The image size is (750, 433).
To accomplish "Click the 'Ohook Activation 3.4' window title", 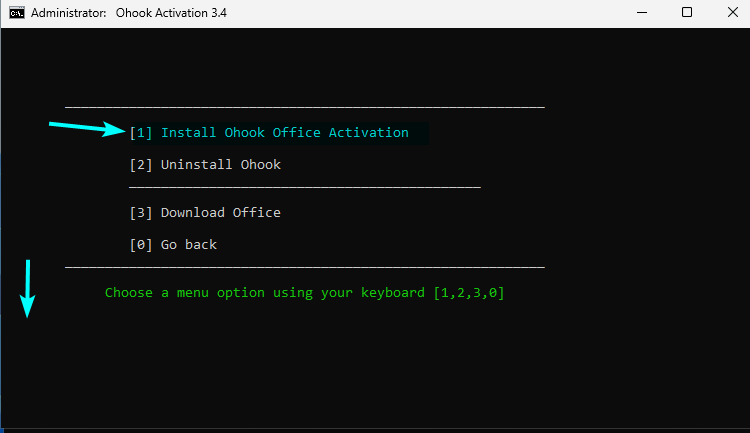I will point(171,13).
